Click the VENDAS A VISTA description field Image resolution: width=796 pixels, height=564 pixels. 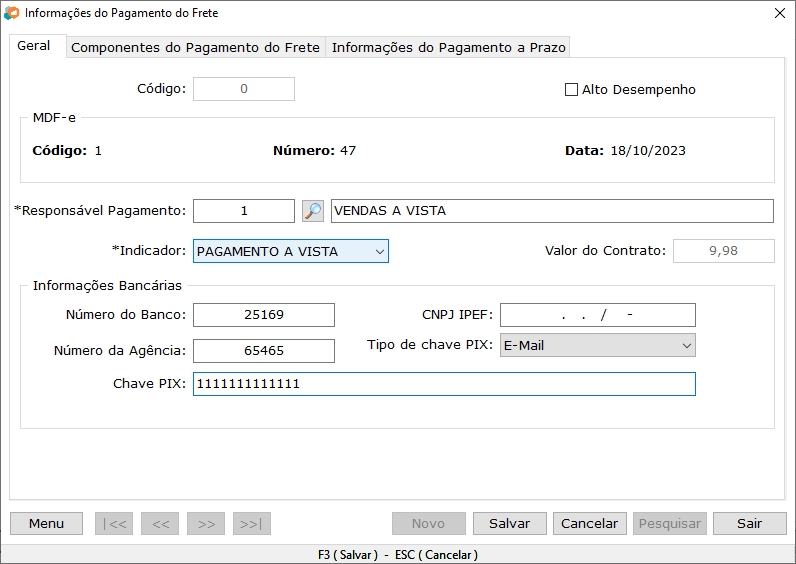[x=552, y=211]
